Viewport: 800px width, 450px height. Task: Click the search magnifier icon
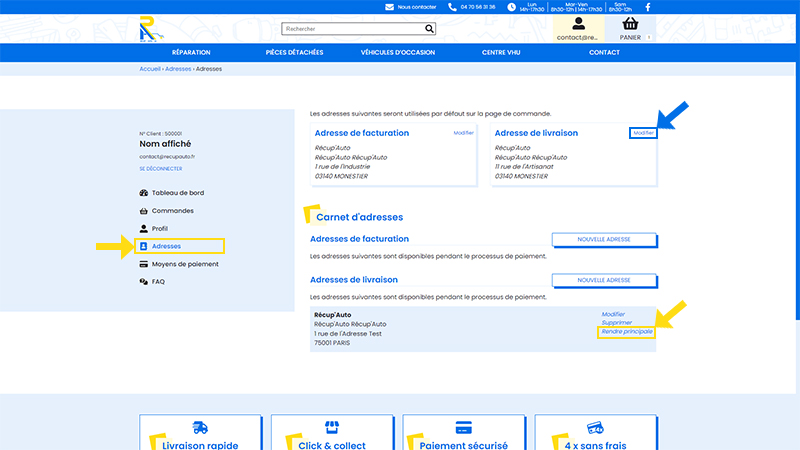(x=429, y=29)
